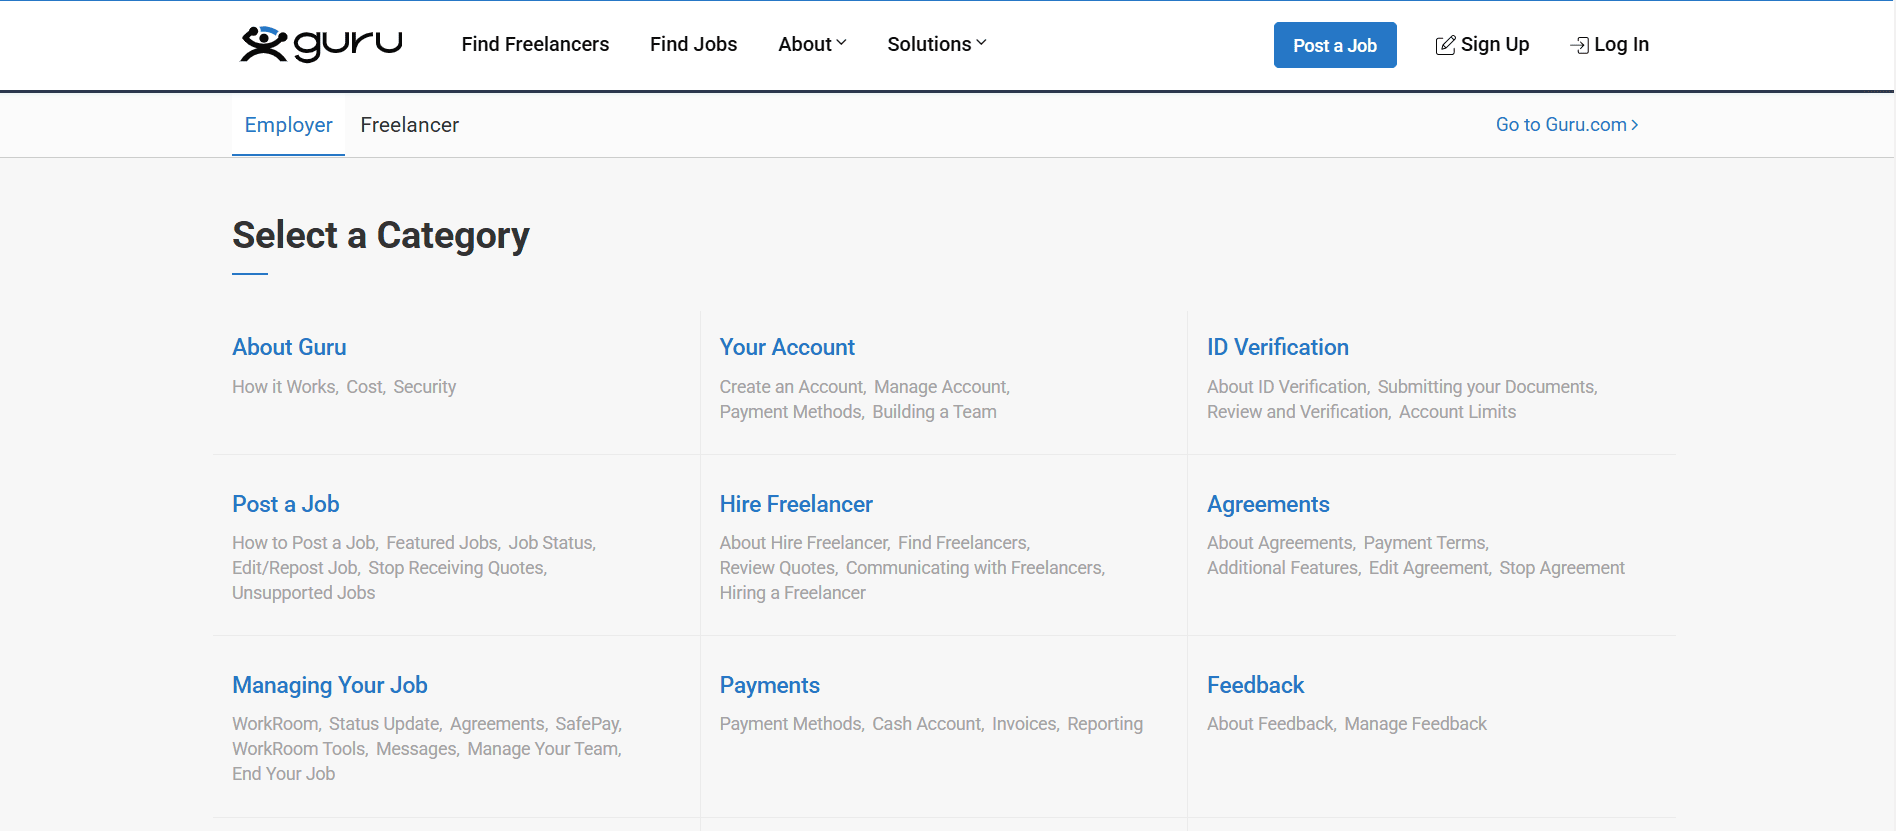Screen dimensions: 1896x831
Task: Click the Sign Up pencil icon
Action: (x=1445, y=45)
